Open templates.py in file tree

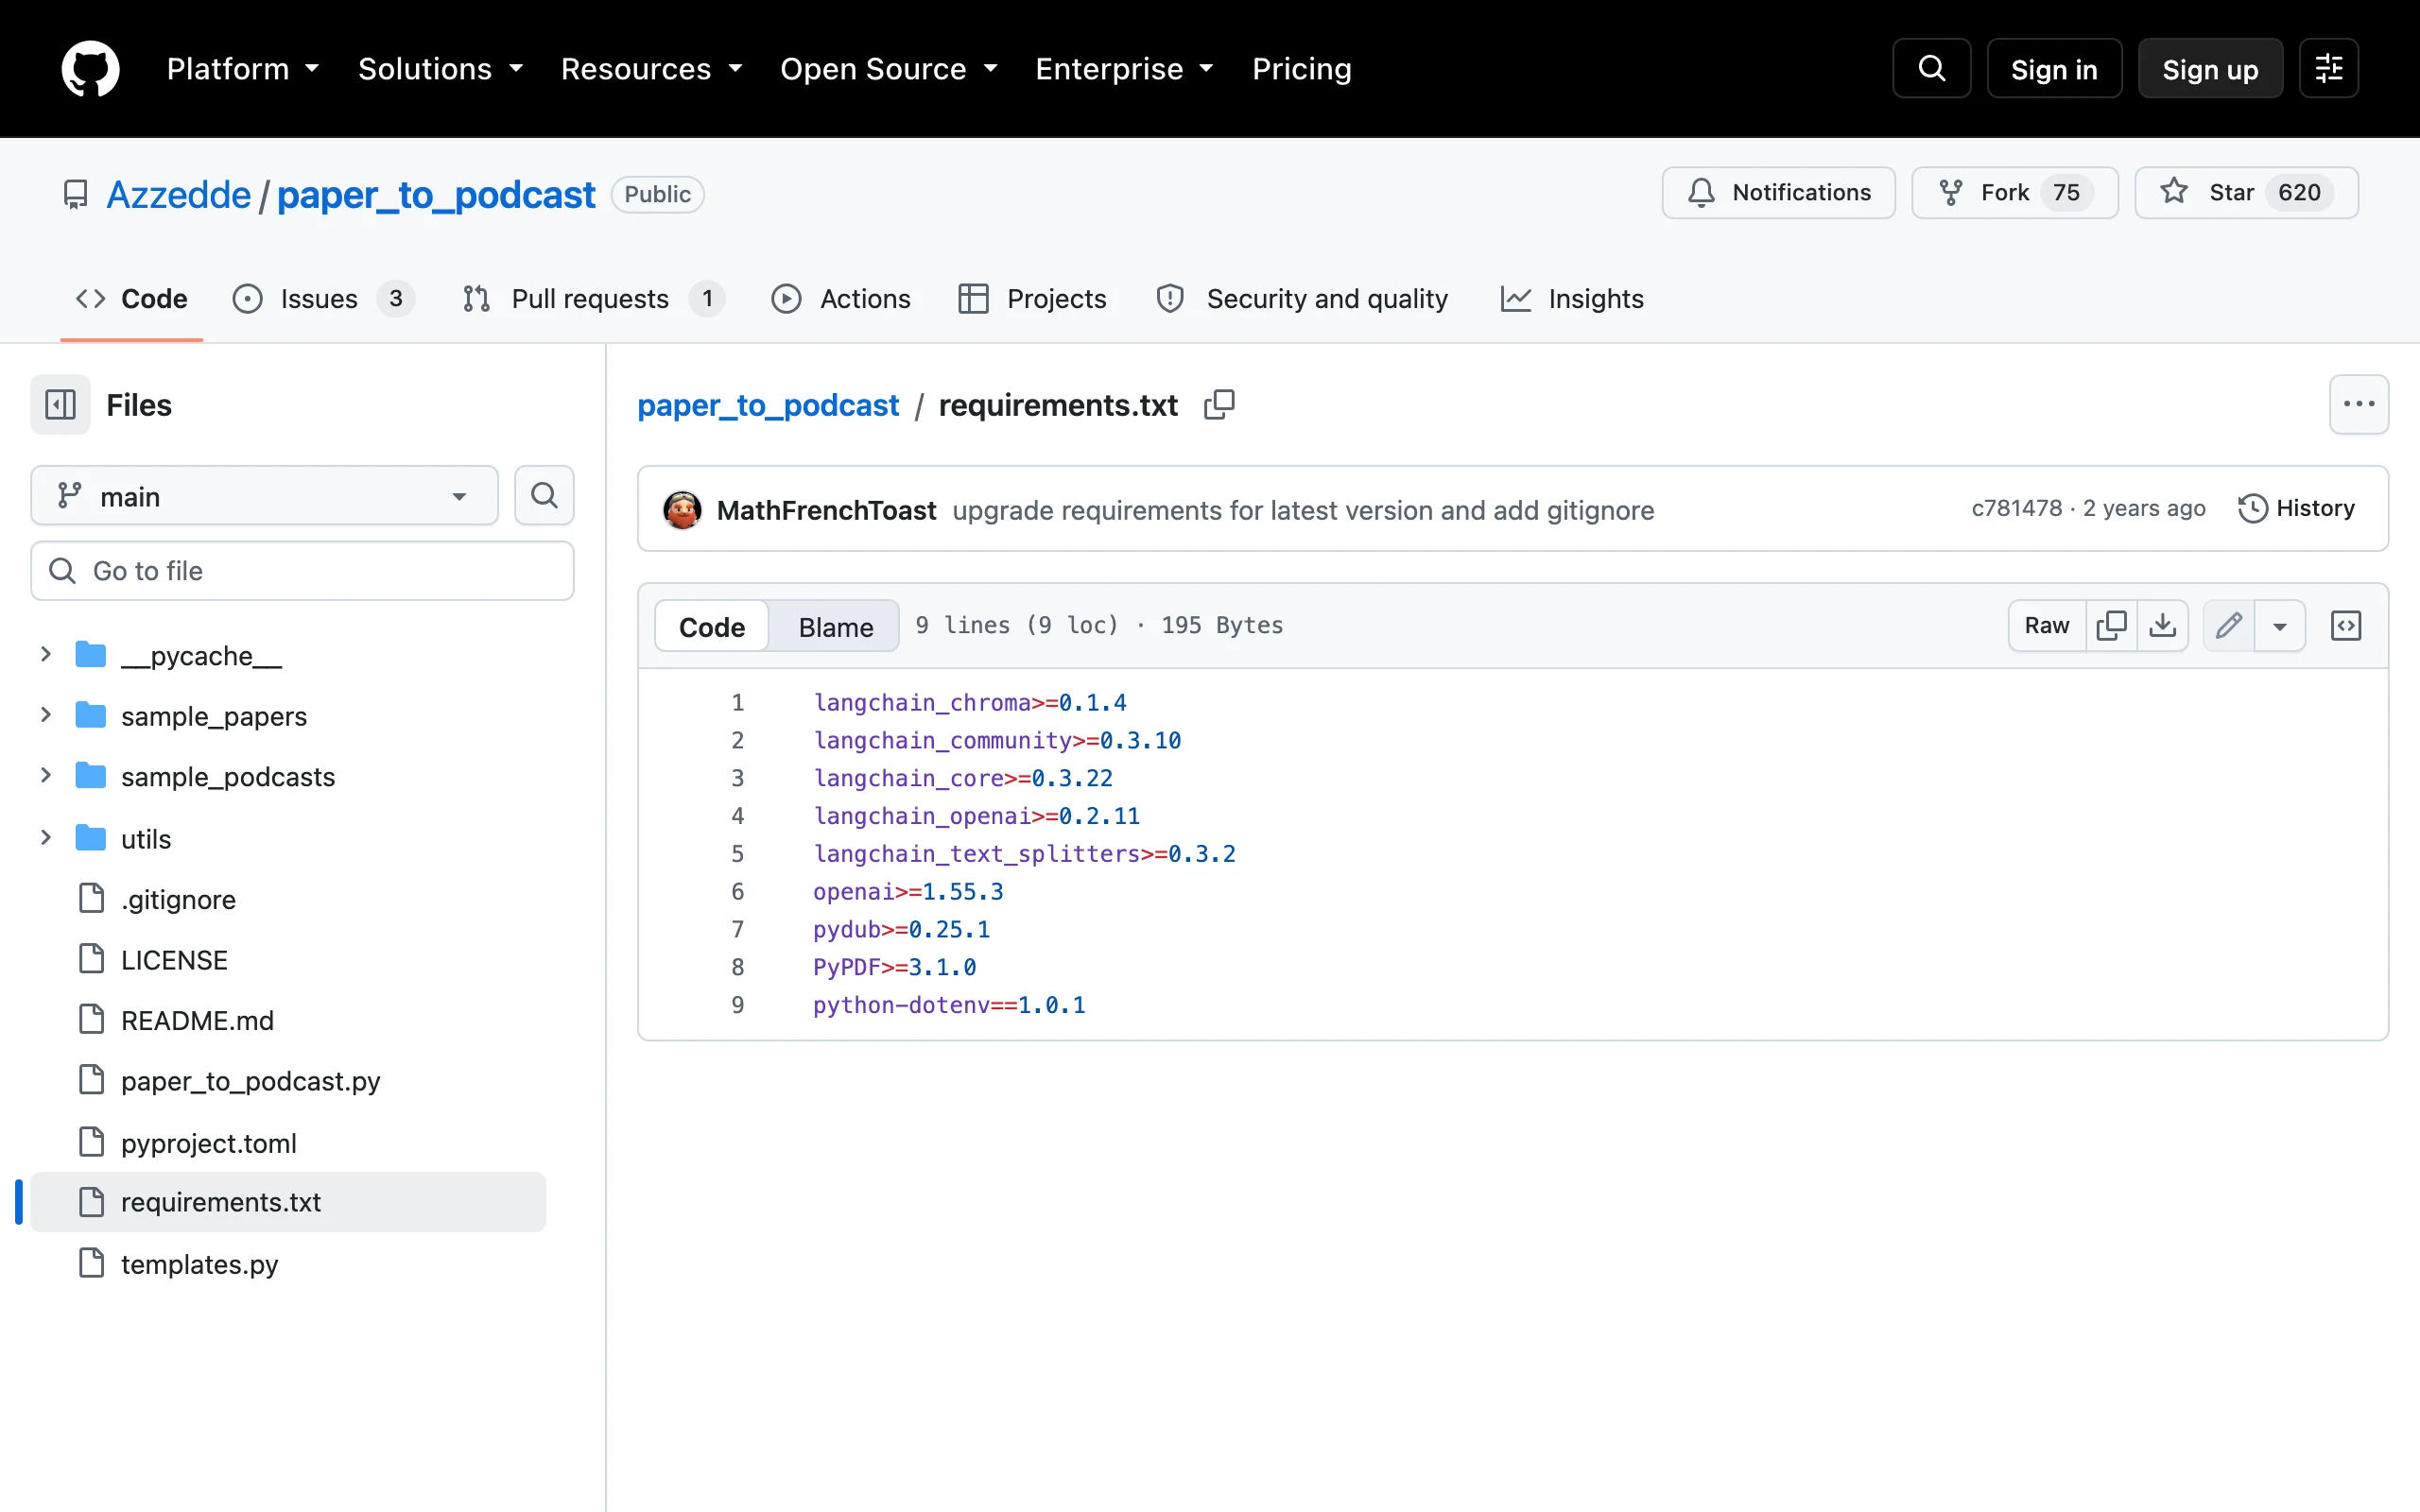199,1264
